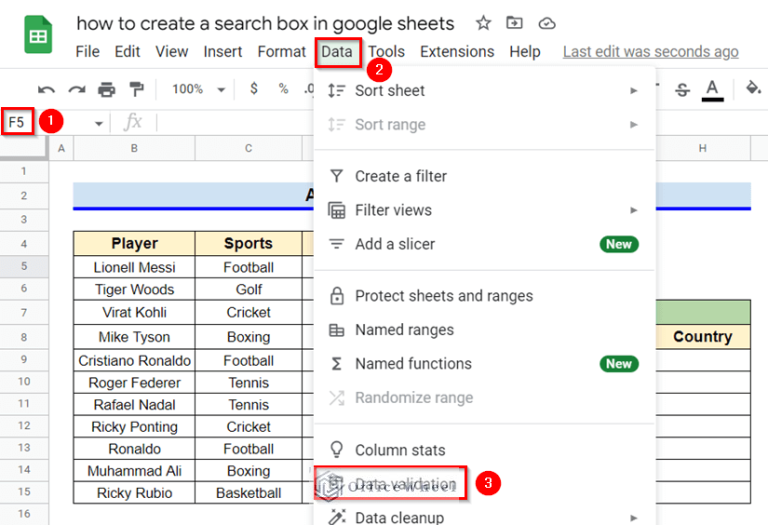Click the Sports header cell
The height and width of the screenshot is (525, 768).
pos(248,243)
